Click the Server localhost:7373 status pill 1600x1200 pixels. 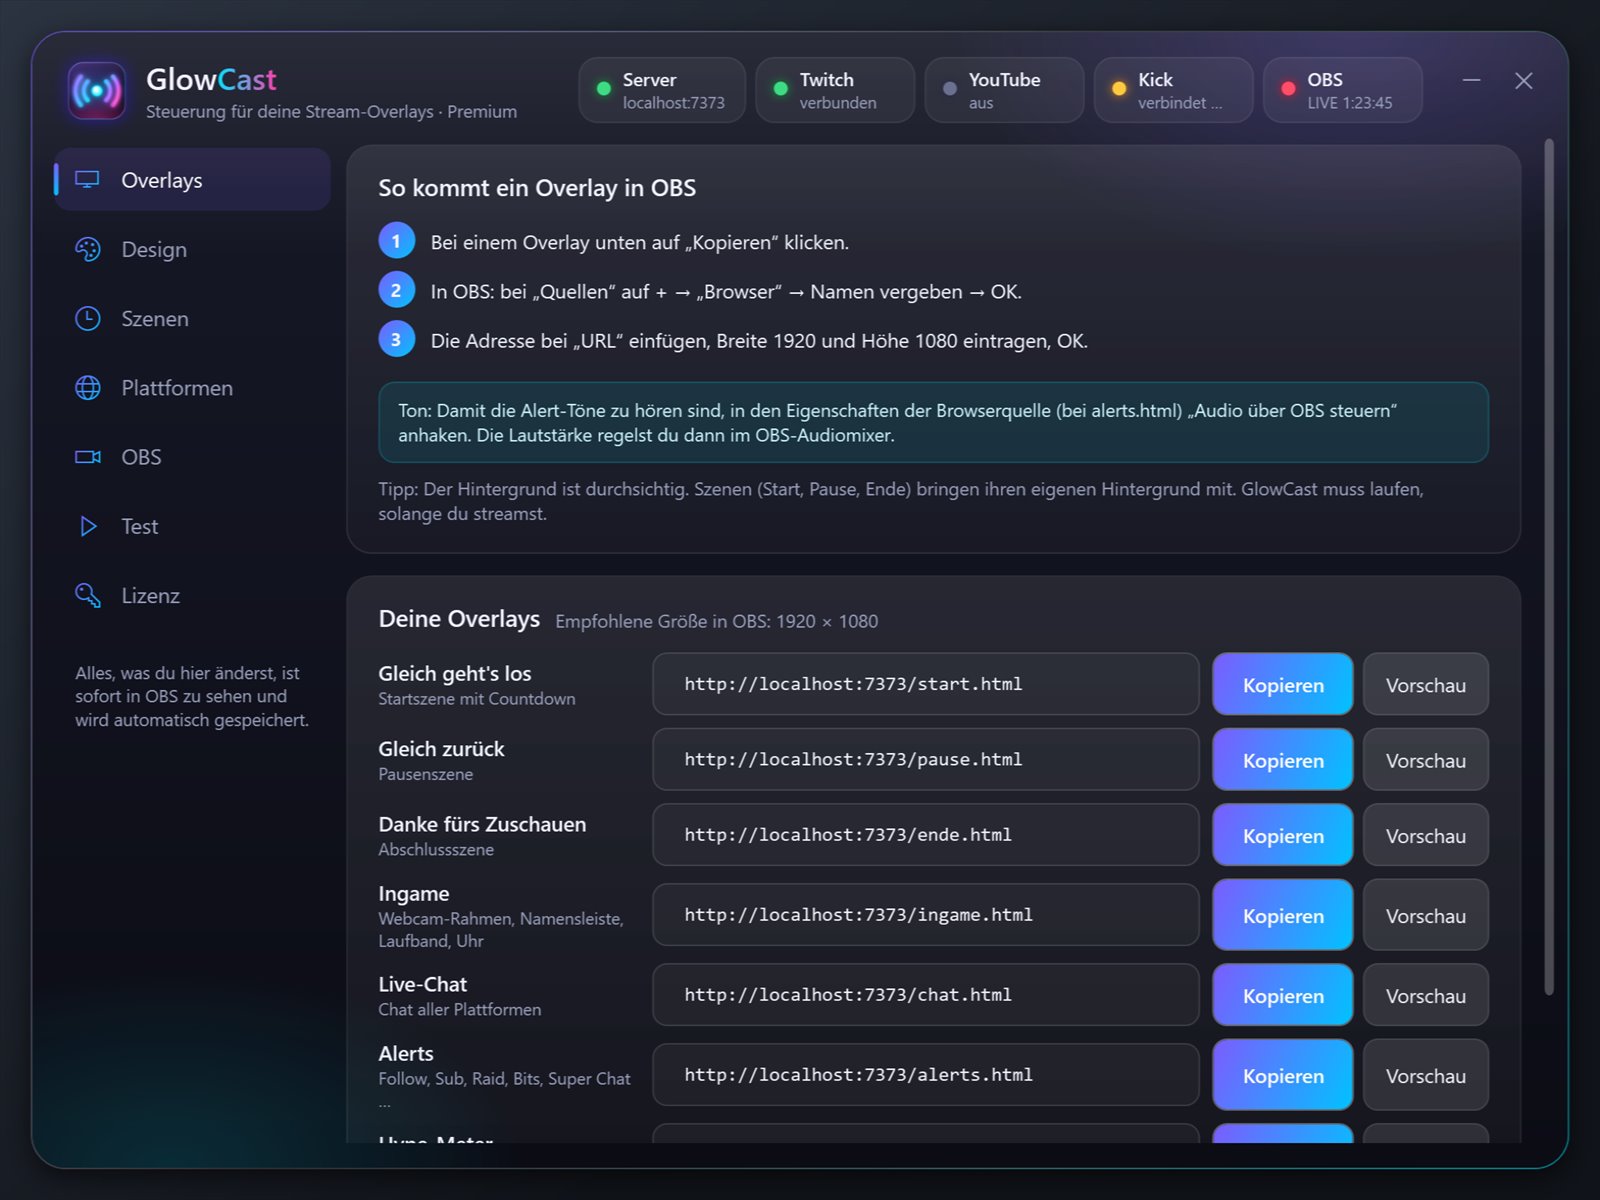tap(662, 90)
